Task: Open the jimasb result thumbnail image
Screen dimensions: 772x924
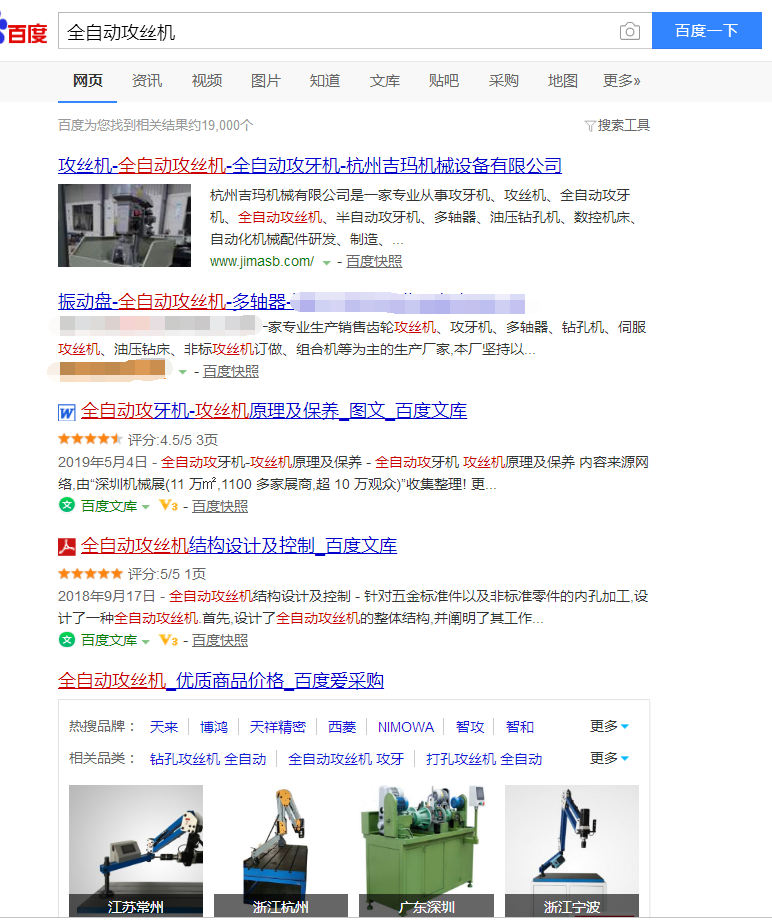Action: tap(124, 225)
